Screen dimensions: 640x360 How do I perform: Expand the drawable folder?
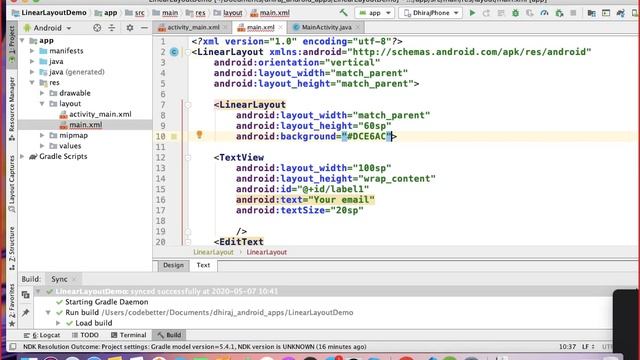[42, 93]
